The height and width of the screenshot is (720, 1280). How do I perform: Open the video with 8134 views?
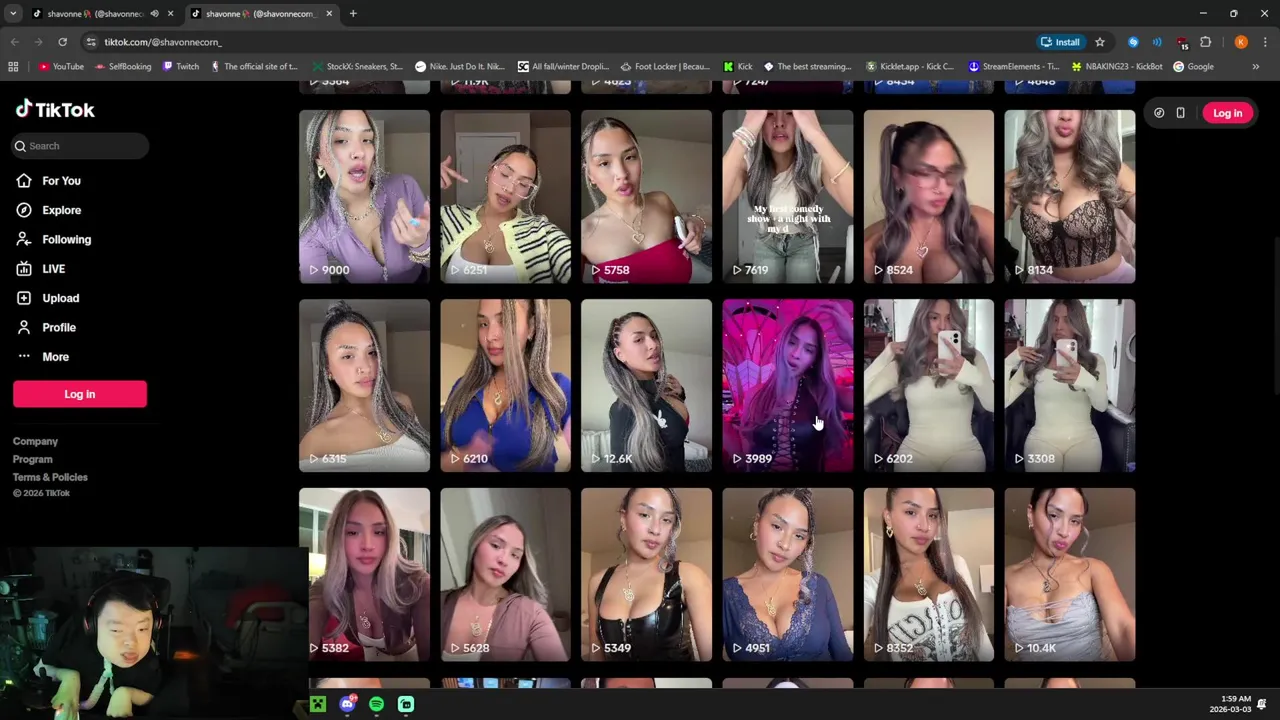(x=1070, y=197)
